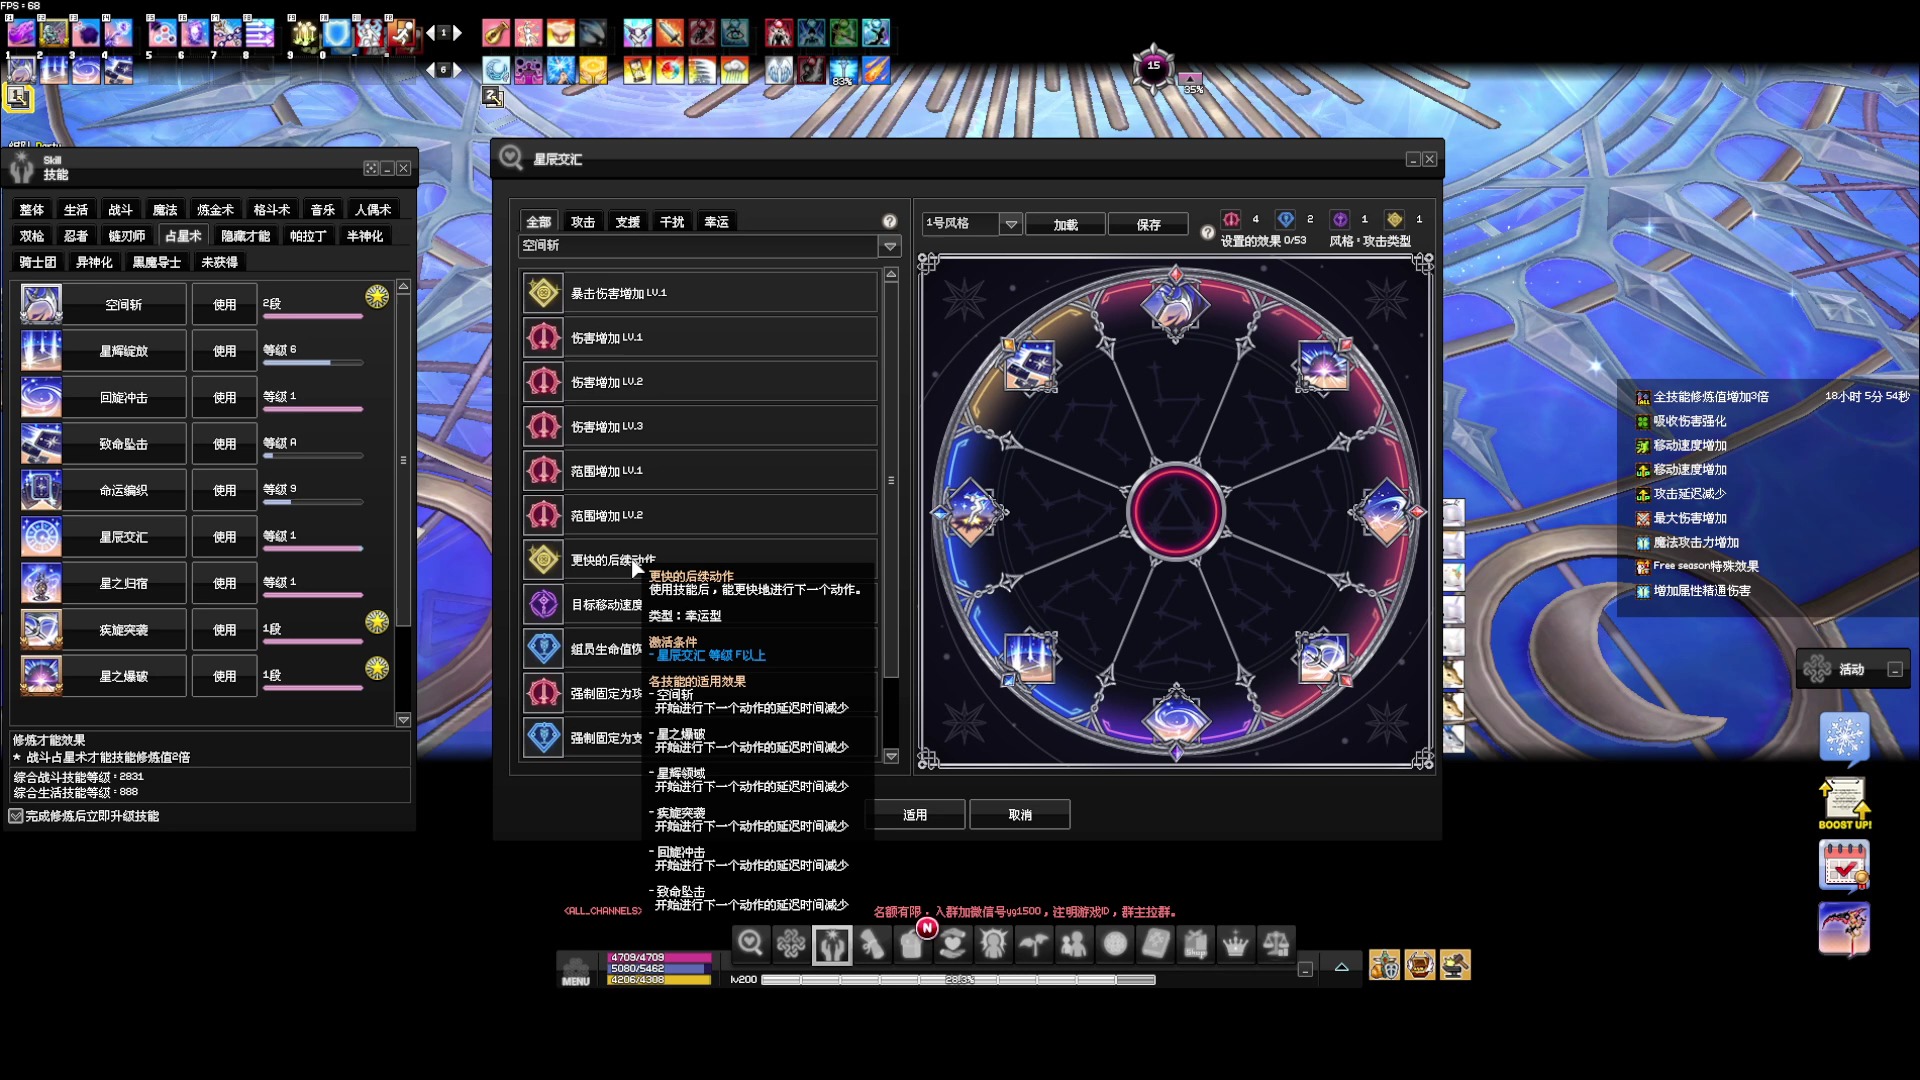1920x1080 pixels.
Task: Switch first hotbar to the previous page arrow
Action: (x=431, y=33)
